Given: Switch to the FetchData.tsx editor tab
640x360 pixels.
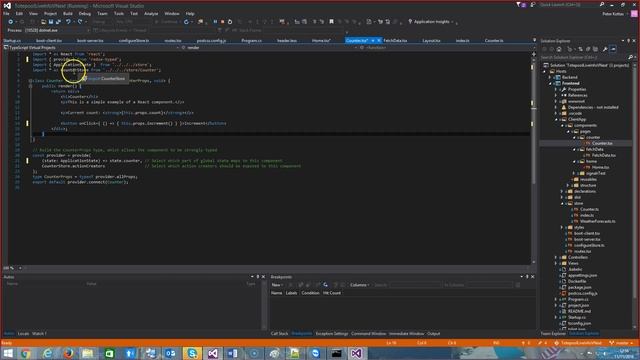Looking at the screenshot, I should pyautogui.click(x=395, y=41).
